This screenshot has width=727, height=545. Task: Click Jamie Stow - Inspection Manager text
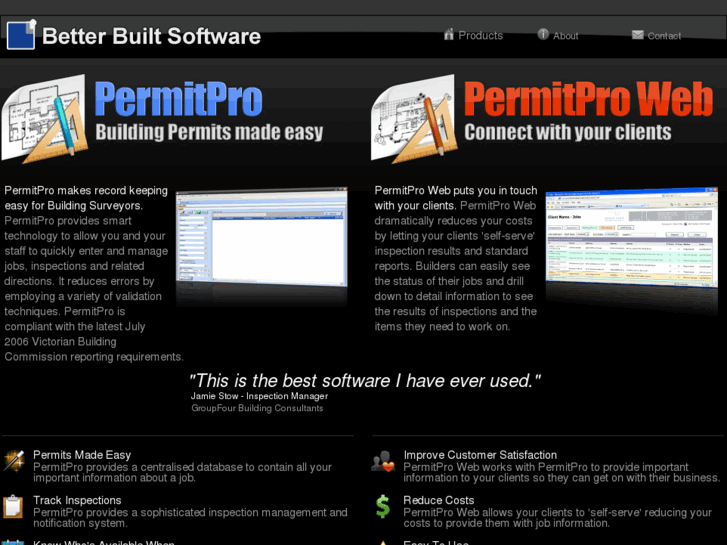[x=259, y=396]
